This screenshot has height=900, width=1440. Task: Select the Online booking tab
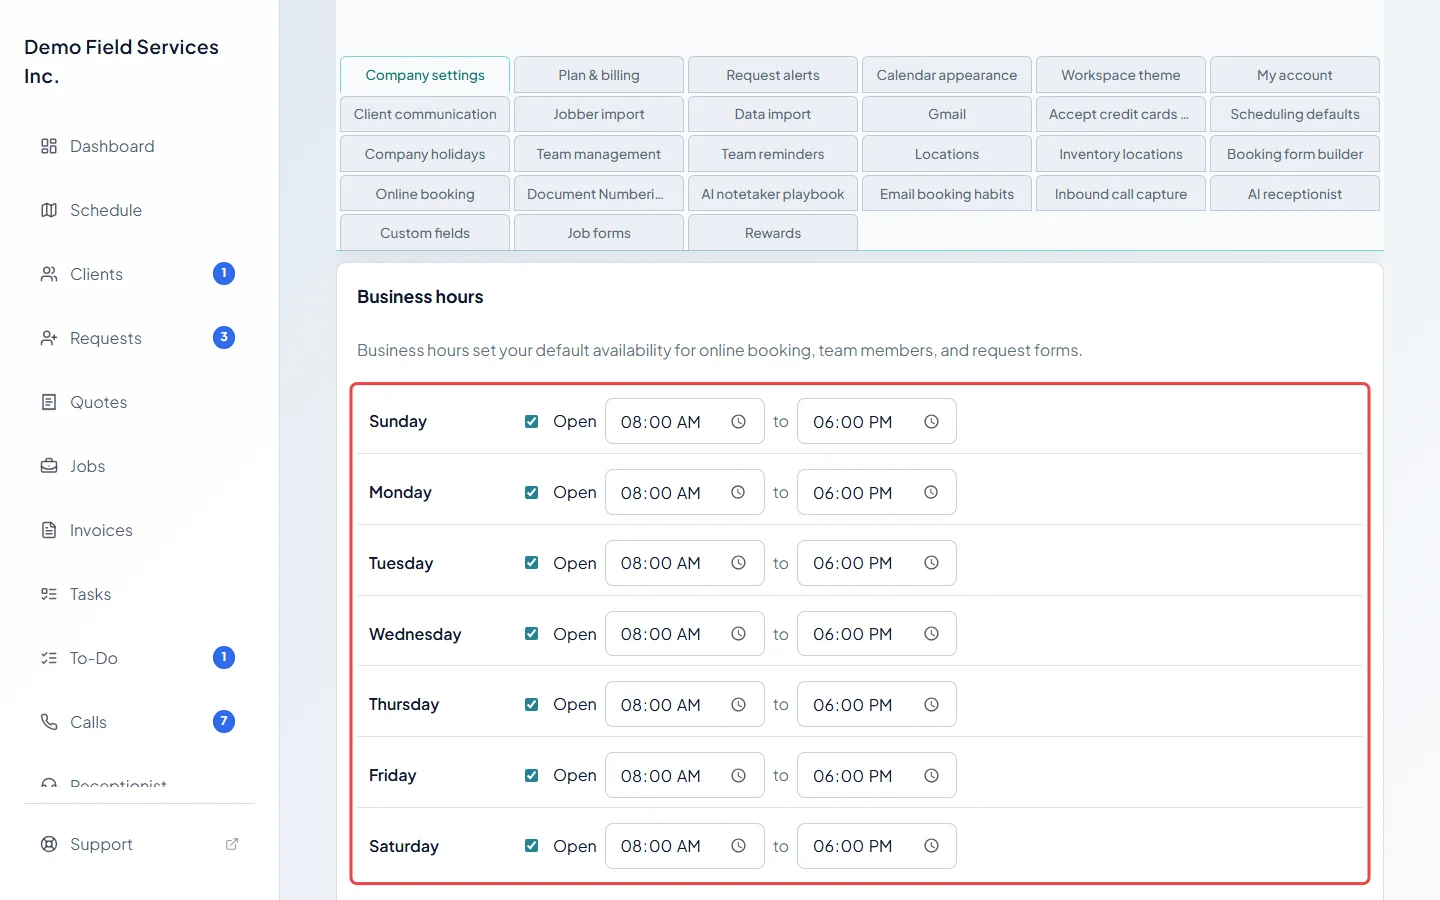pos(425,194)
